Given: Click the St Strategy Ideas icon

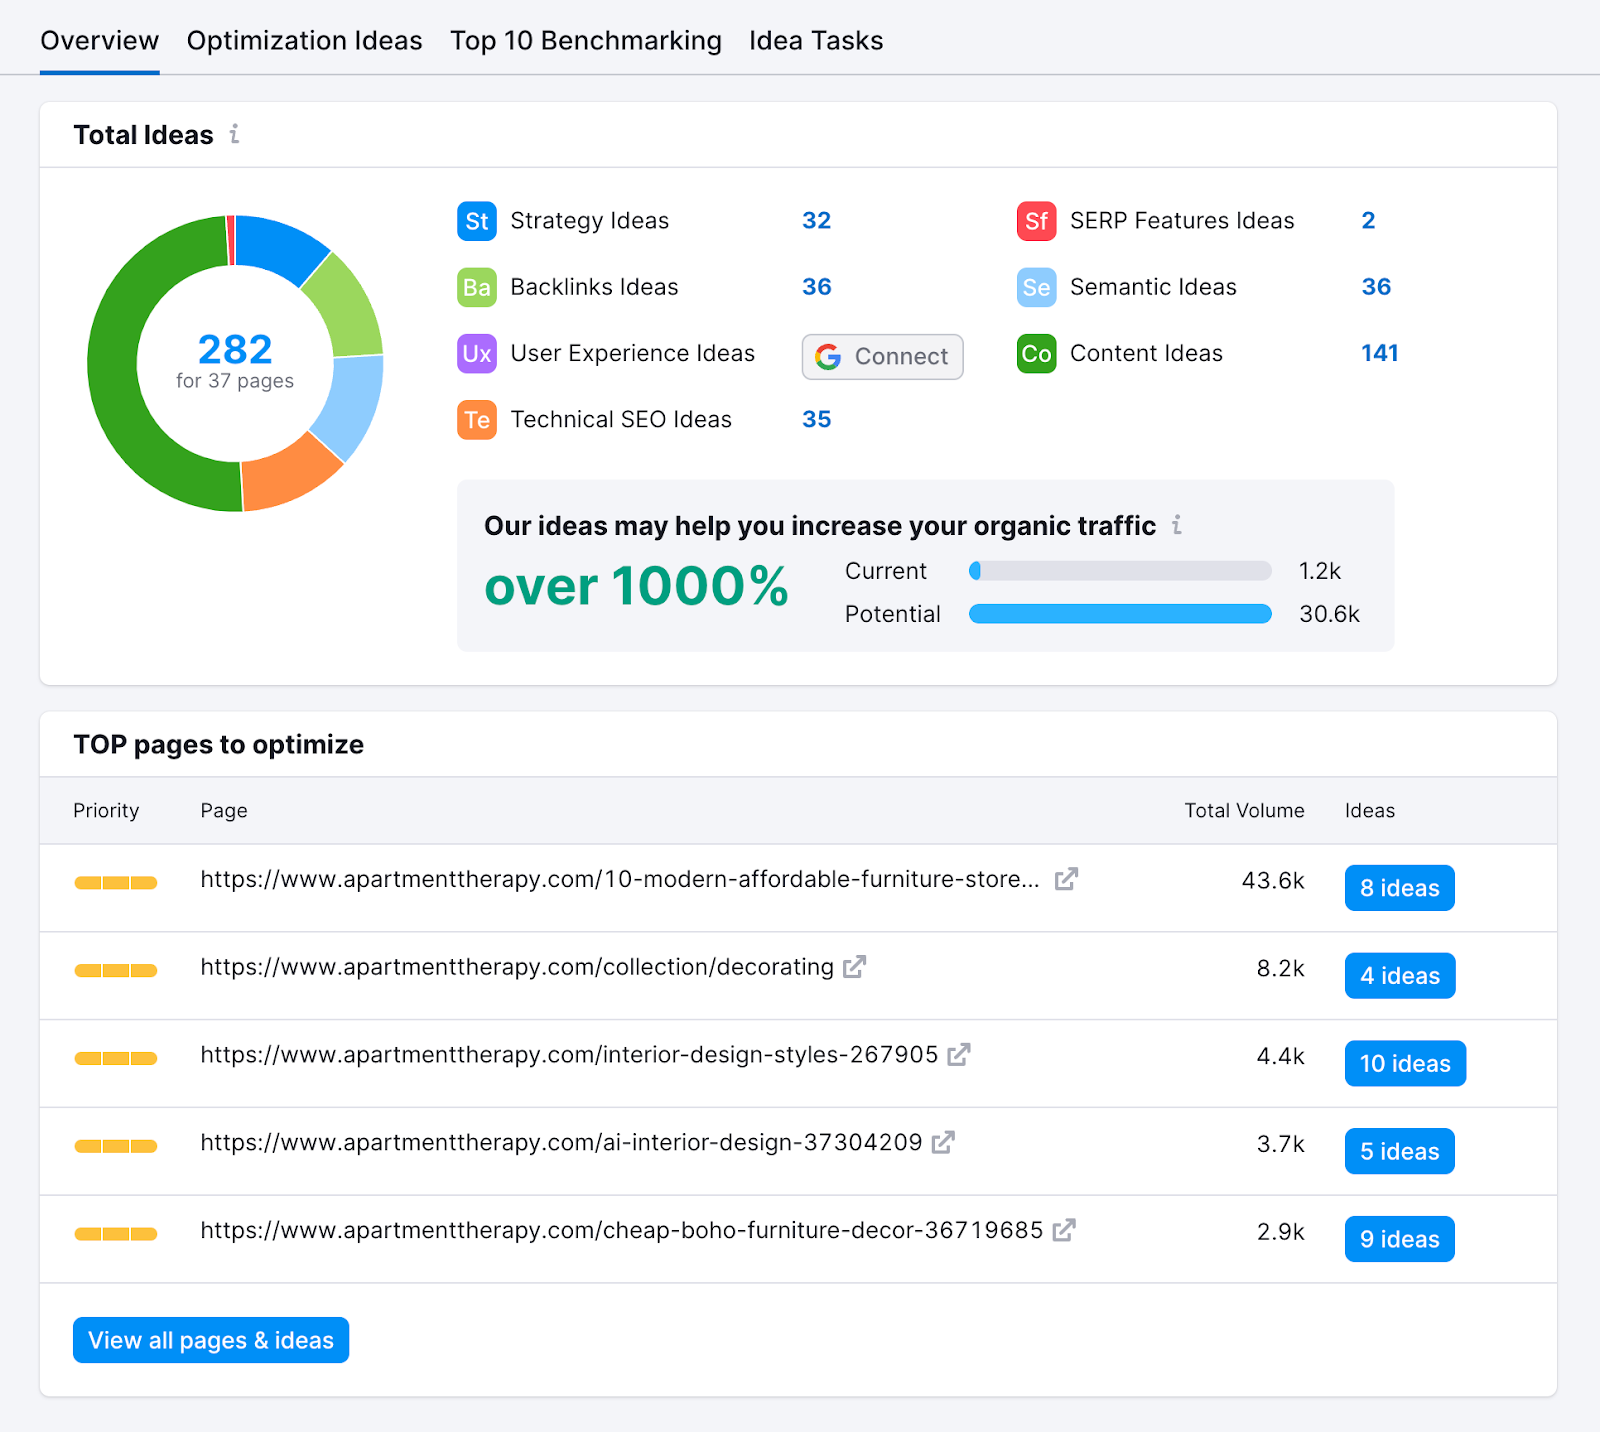Looking at the screenshot, I should (x=477, y=221).
